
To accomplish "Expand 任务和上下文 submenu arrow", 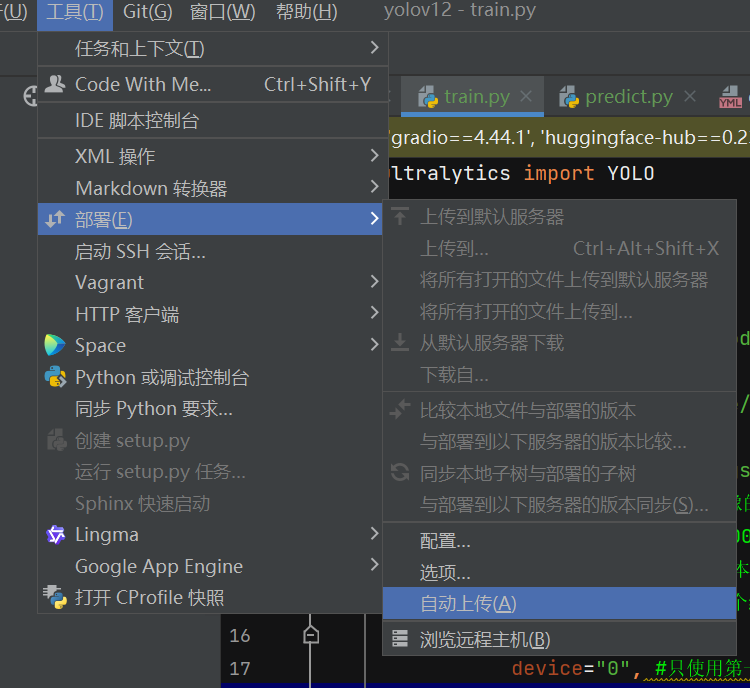I will tap(375, 47).
